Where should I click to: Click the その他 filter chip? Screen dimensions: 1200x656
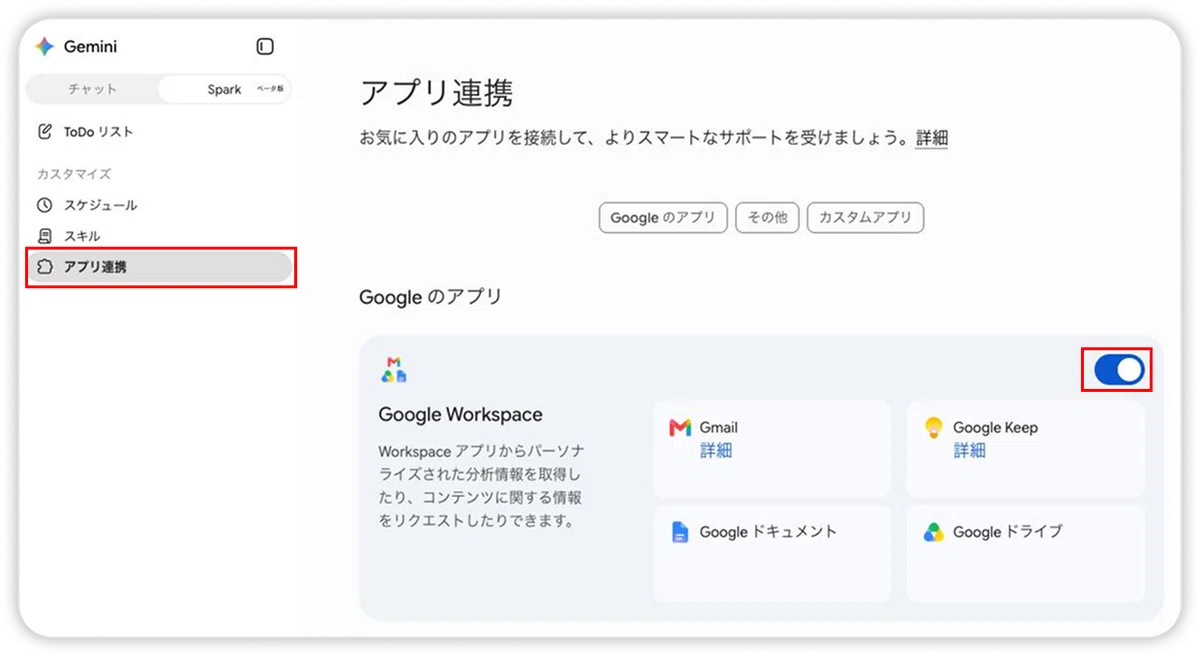767,218
